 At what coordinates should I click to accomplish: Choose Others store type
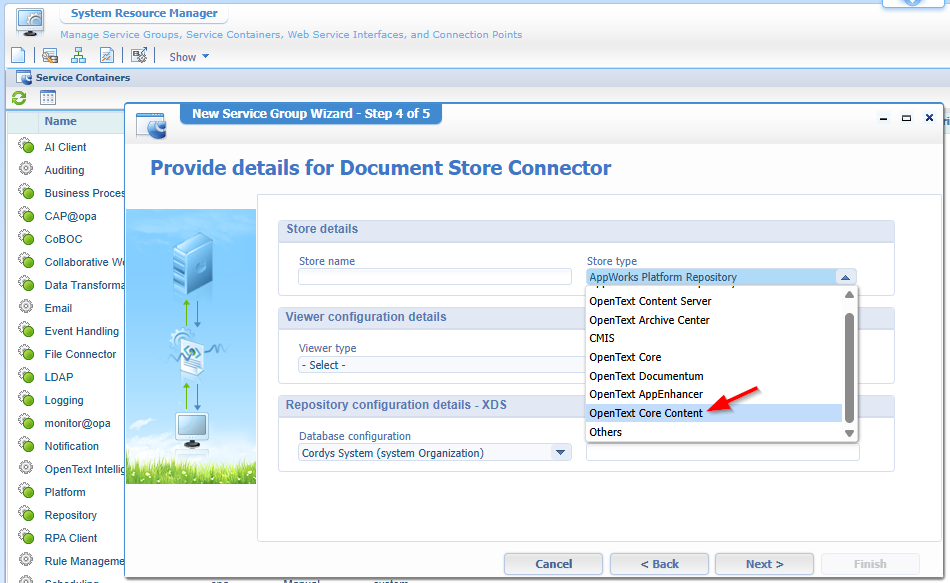605,432
